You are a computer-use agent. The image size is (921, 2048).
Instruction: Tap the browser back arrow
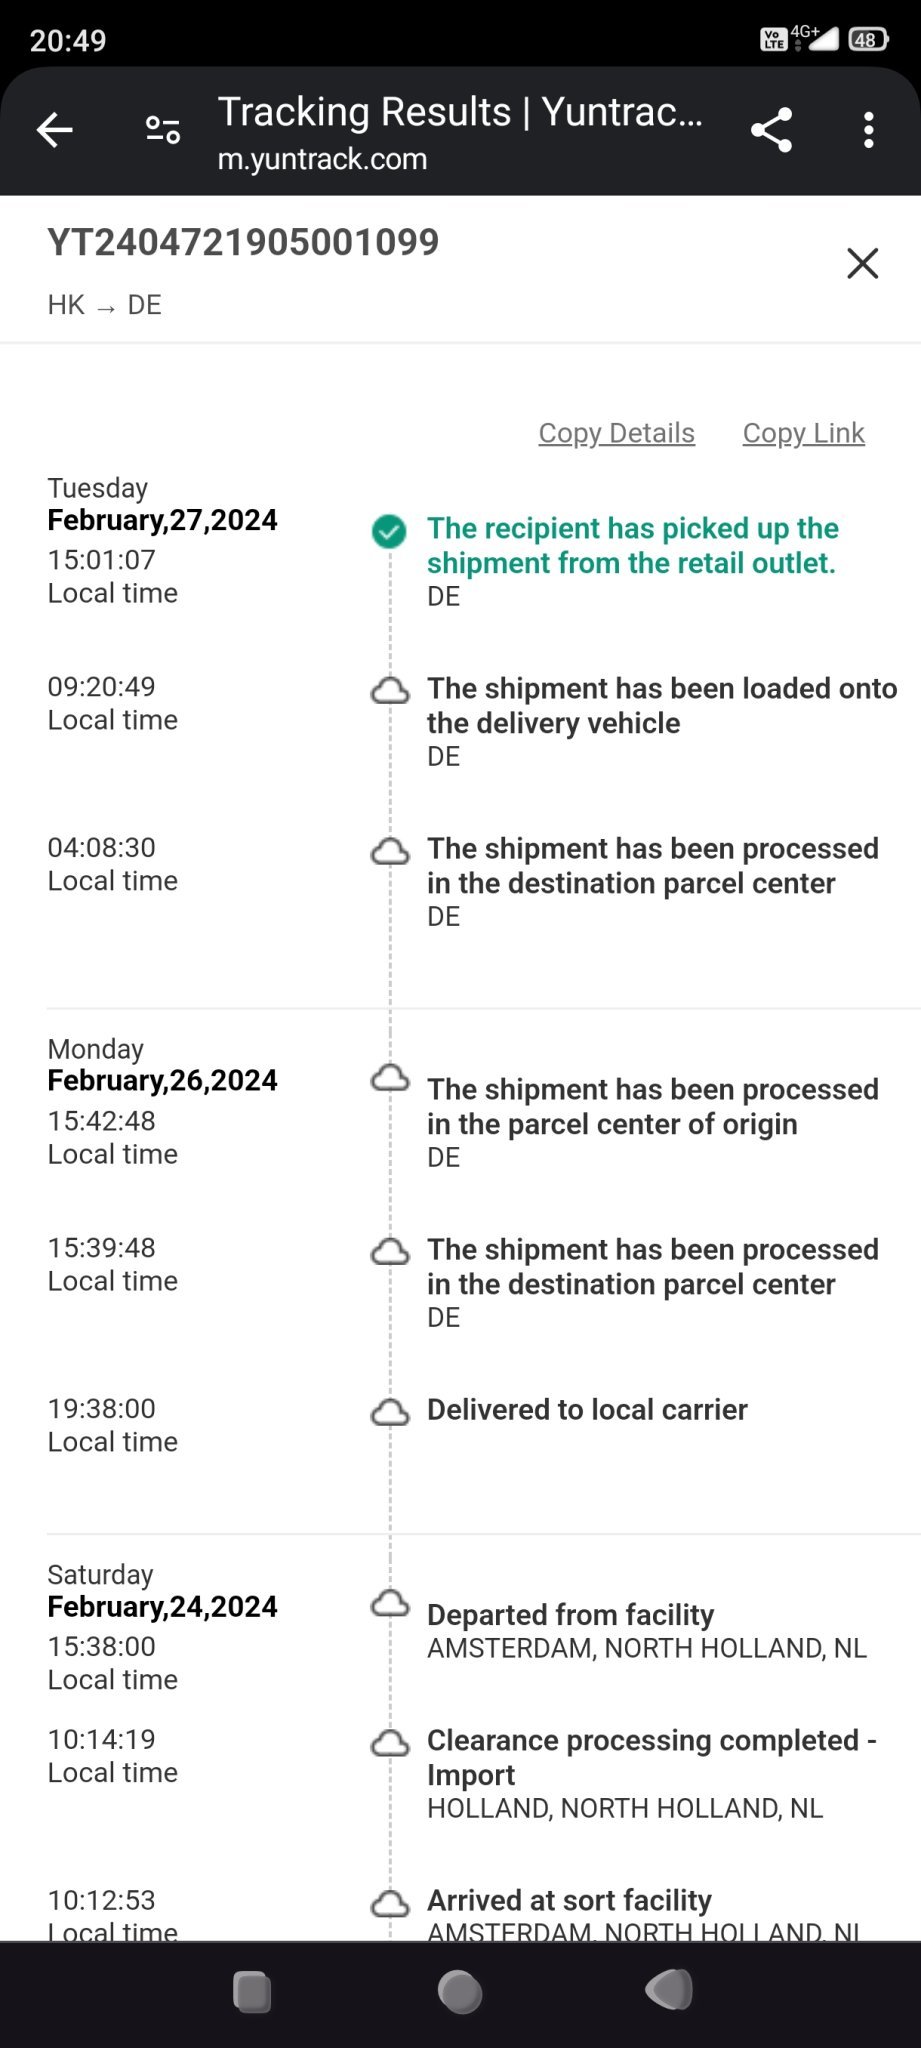click(x=55, y=130)
